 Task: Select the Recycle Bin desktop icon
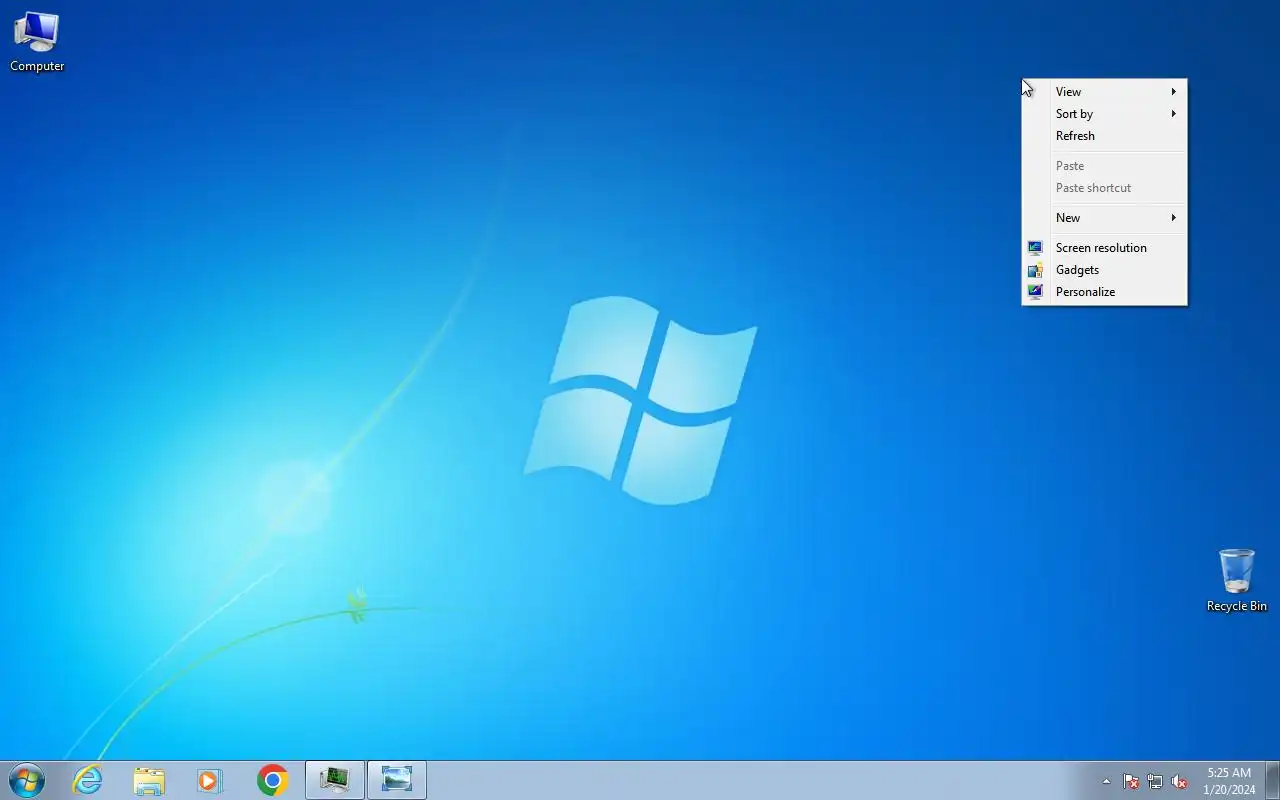tap(1237, 580)
